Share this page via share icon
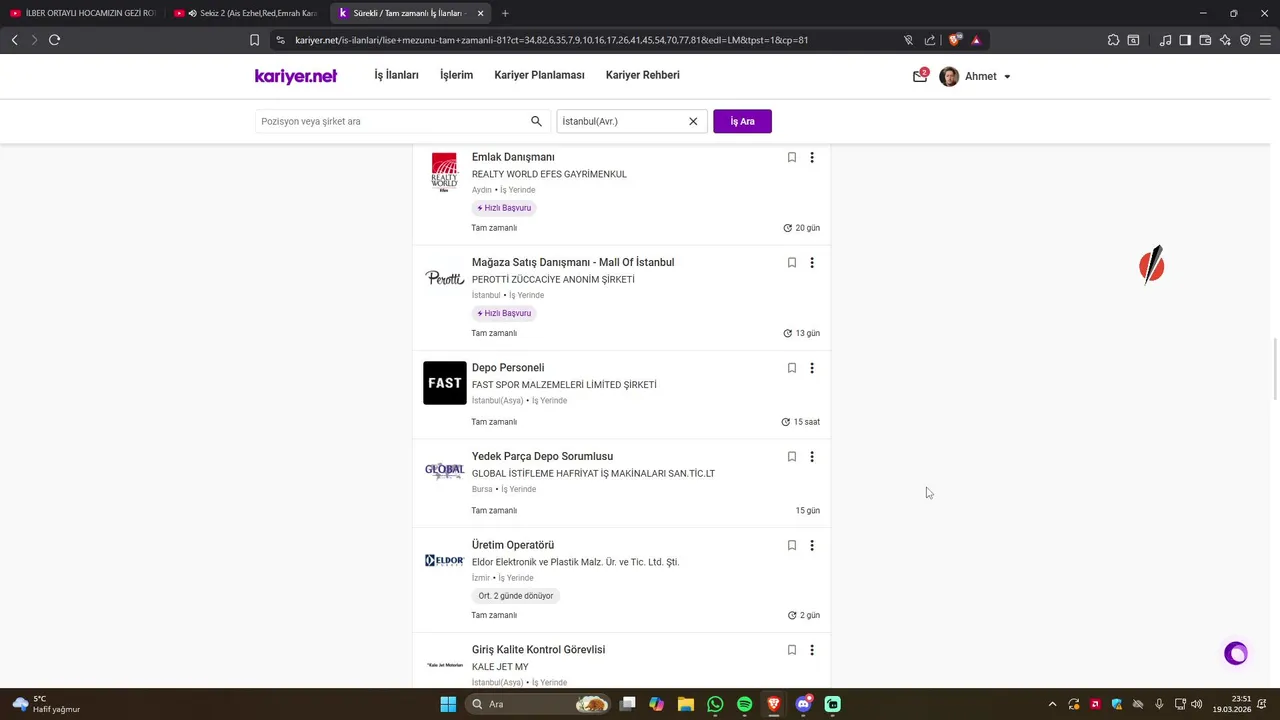 [x=930, y=40]
